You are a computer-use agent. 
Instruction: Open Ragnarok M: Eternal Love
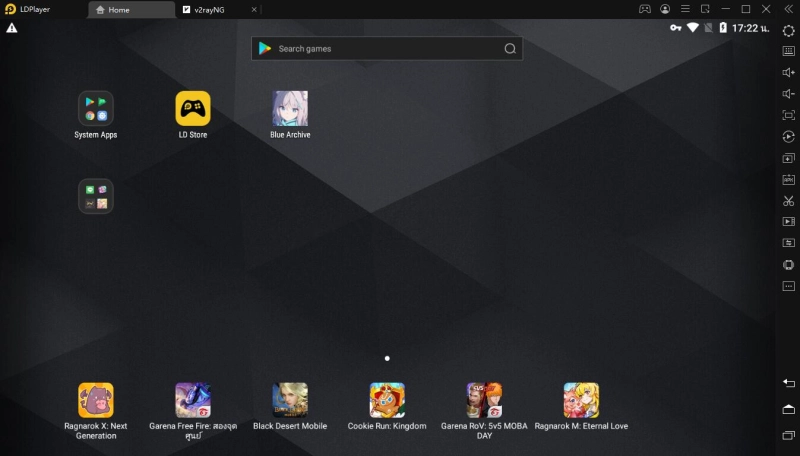coord(581,400)
